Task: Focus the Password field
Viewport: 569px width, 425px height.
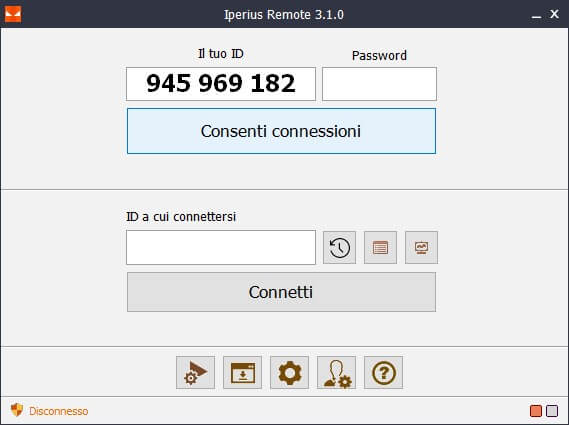Action: point(379,84)
